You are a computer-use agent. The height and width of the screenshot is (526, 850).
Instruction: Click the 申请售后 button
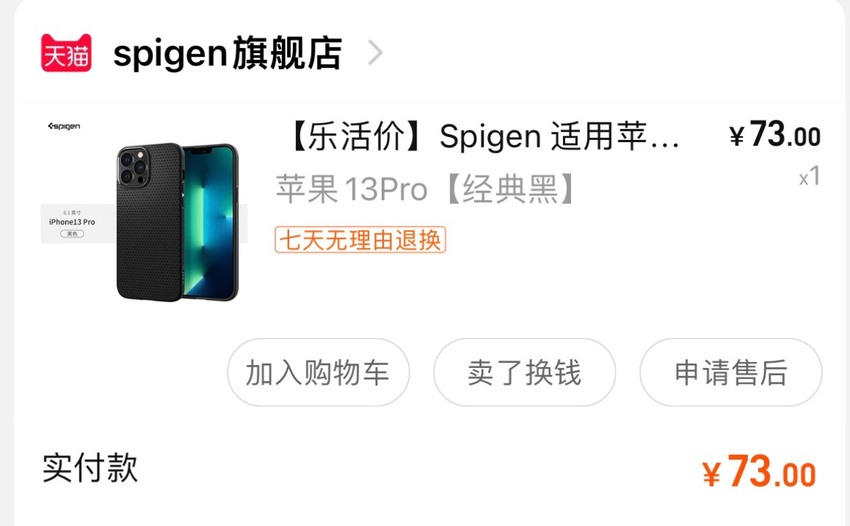731,373
